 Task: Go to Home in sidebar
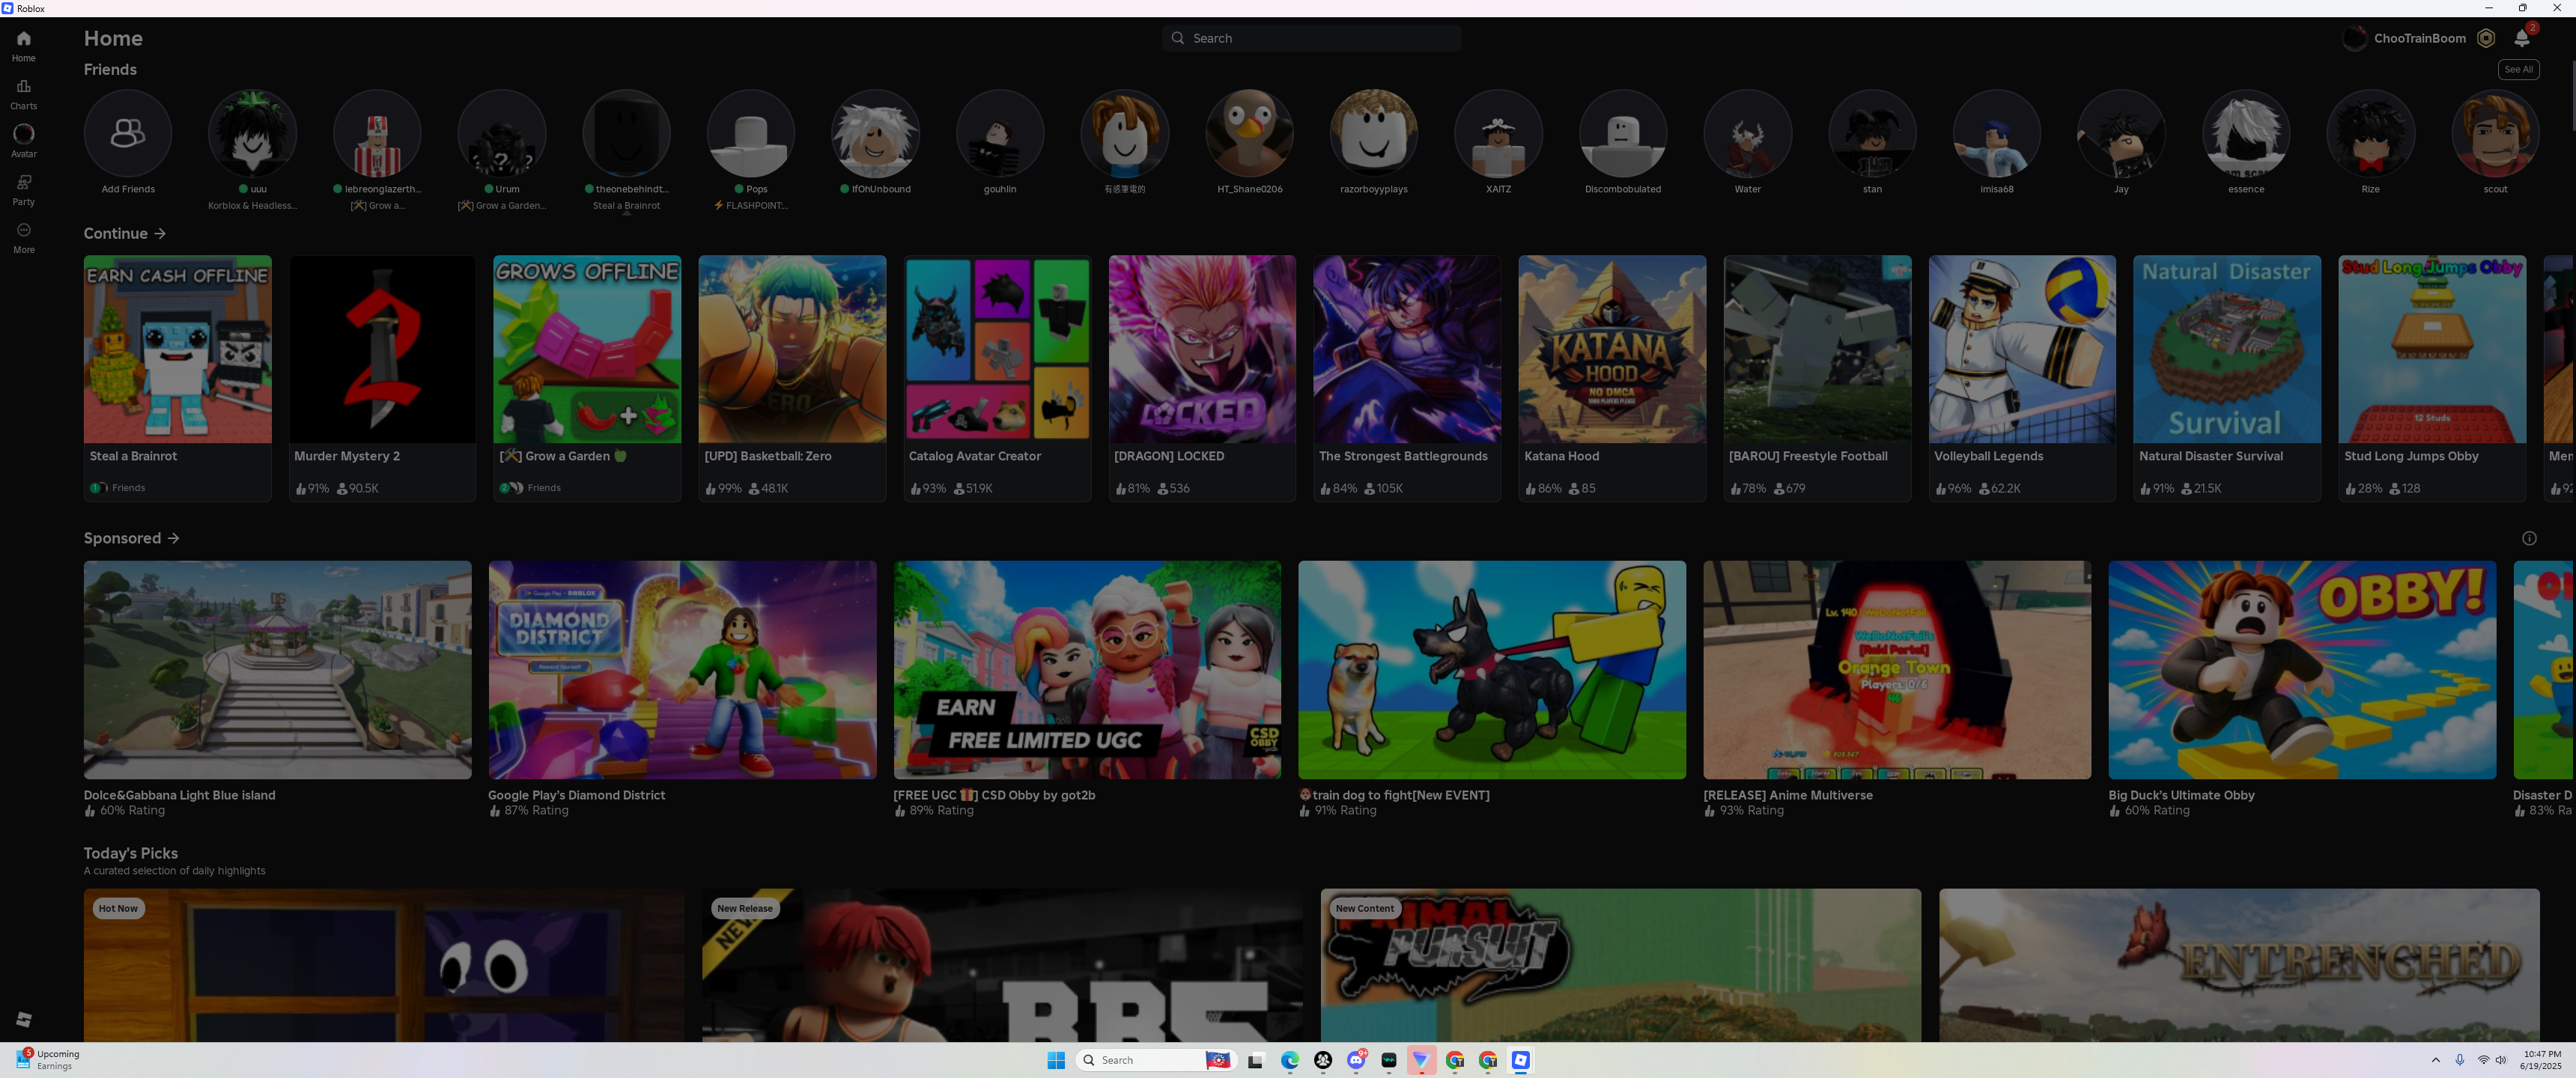(23, 40)
